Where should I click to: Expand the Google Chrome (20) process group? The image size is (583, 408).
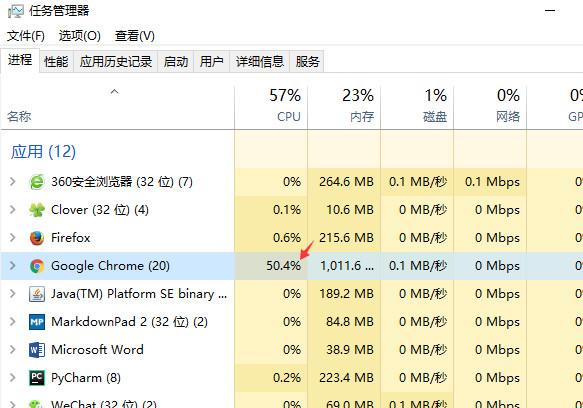[13, 266]
